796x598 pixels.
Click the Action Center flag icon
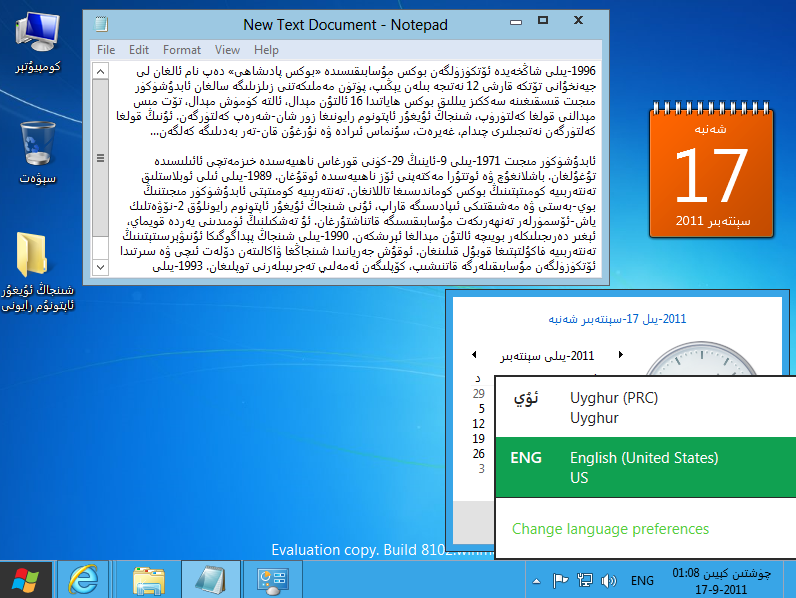click(x=560, y=580)
